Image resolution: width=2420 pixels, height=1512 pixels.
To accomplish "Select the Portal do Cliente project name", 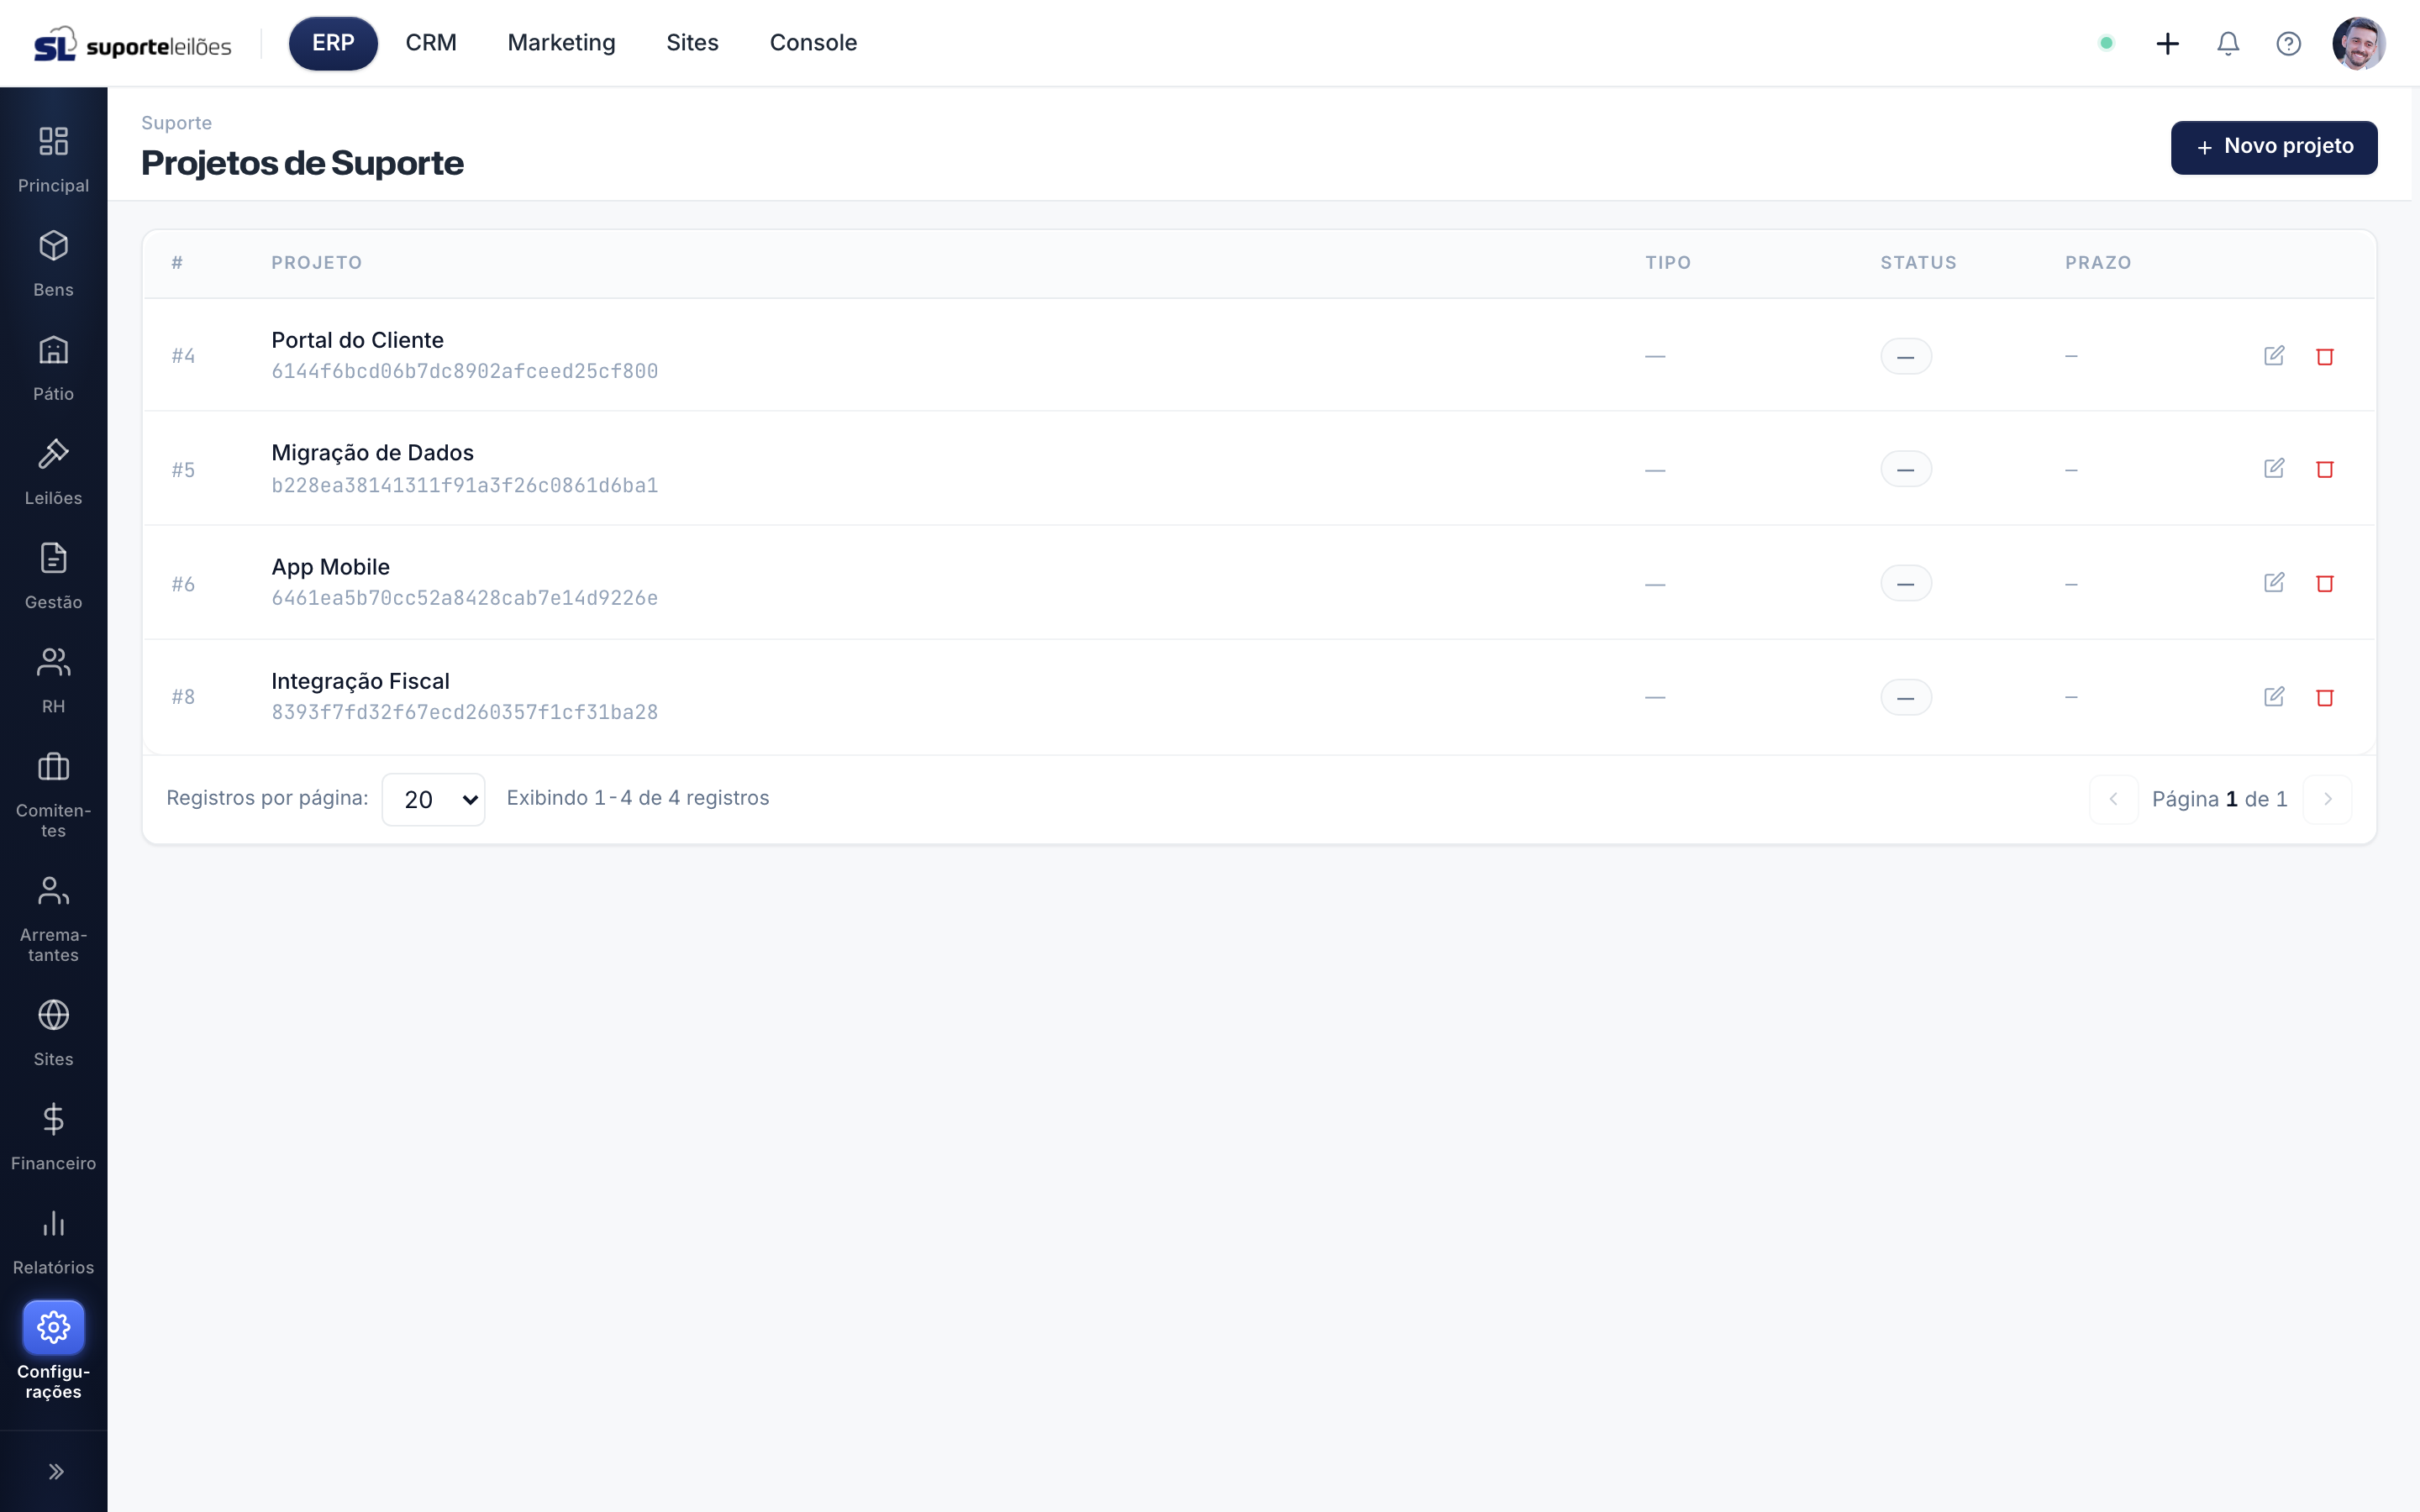I will (x=357, y=340).
